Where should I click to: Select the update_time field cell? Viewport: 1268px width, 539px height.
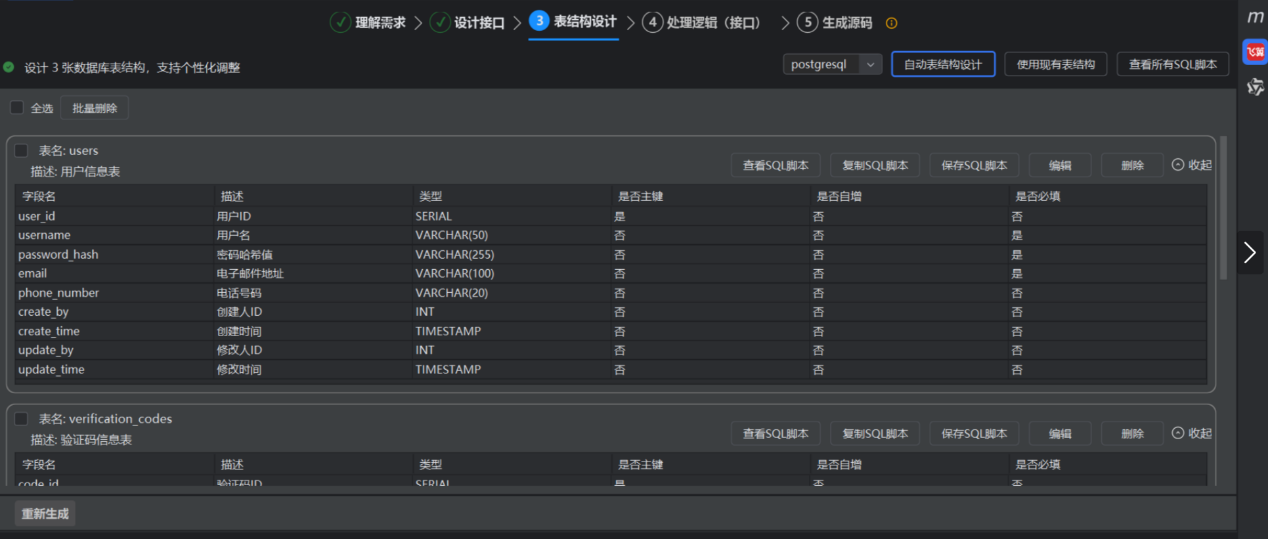pyautogui.click(x=114, y=369)
